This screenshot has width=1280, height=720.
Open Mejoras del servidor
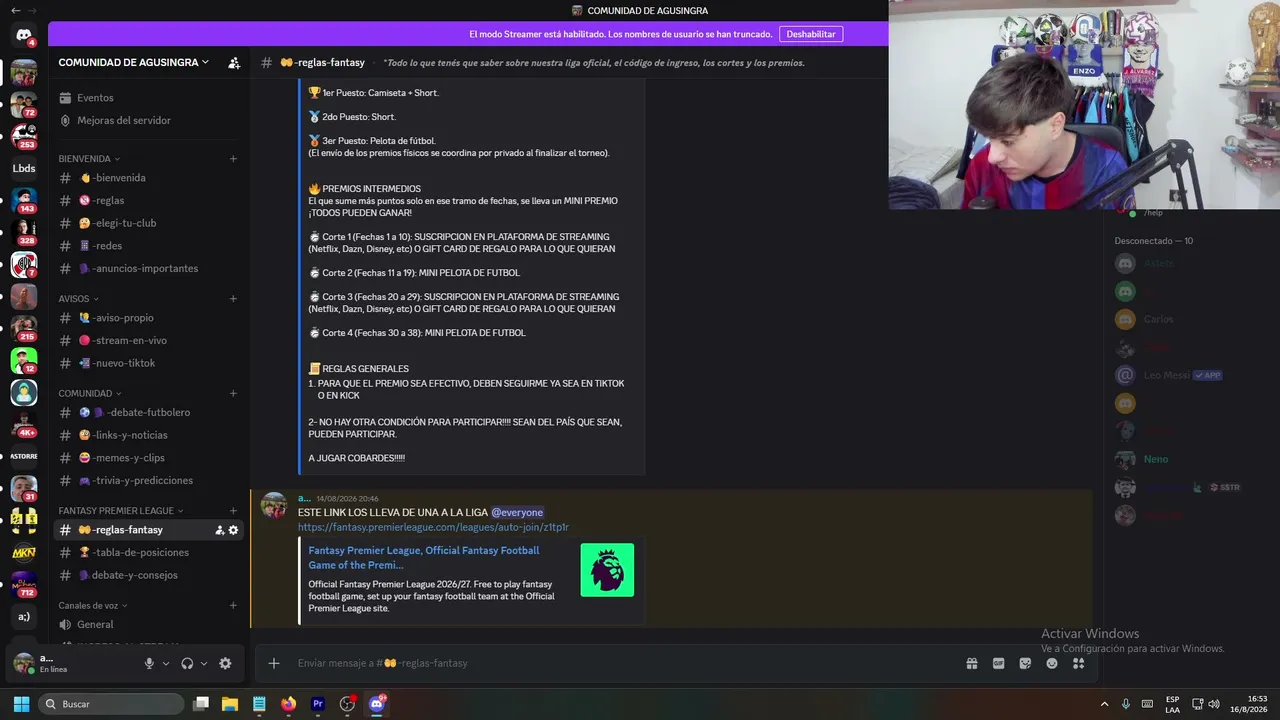[x=148, y=121]
